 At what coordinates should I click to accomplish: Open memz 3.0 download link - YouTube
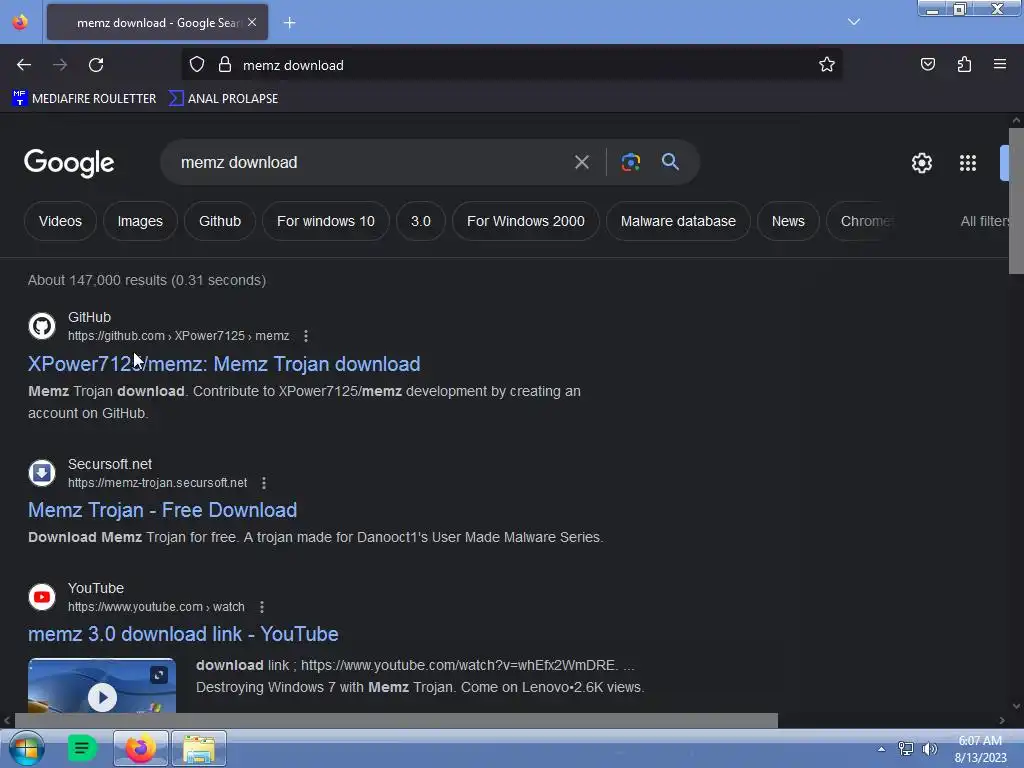[183, 634]
